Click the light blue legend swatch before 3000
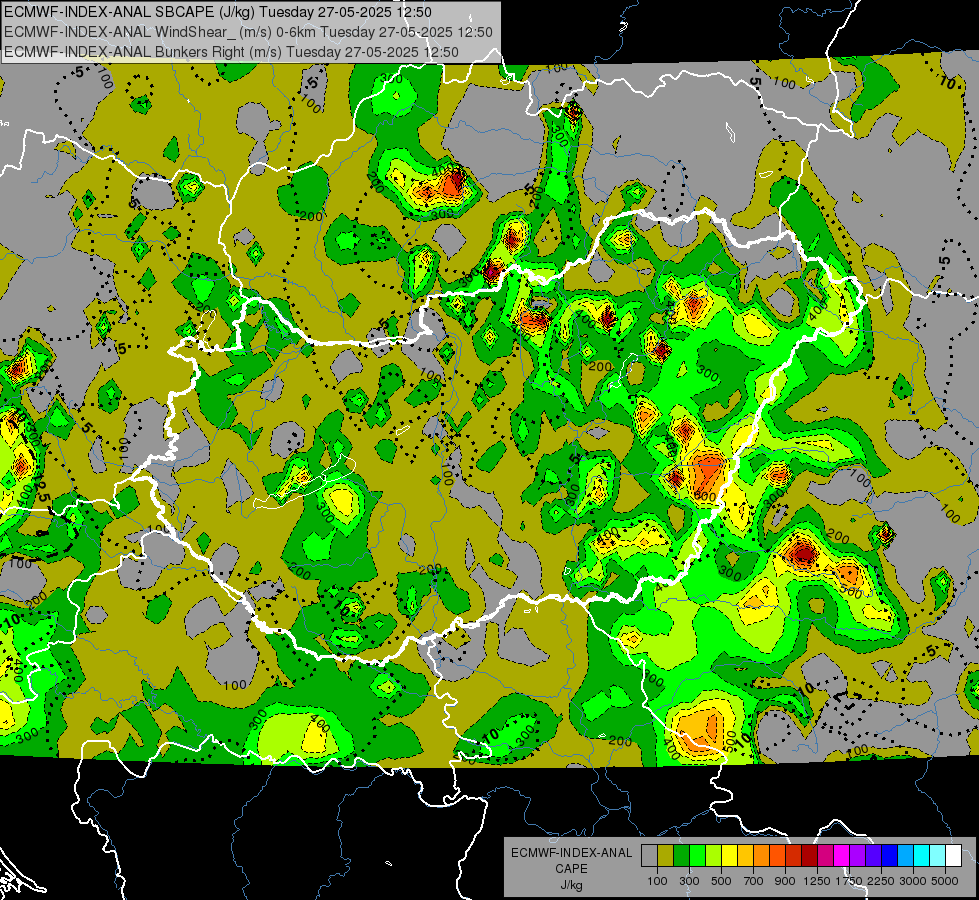Image resolution: width=979 pixels, height=900 pixels. (905, 856)
